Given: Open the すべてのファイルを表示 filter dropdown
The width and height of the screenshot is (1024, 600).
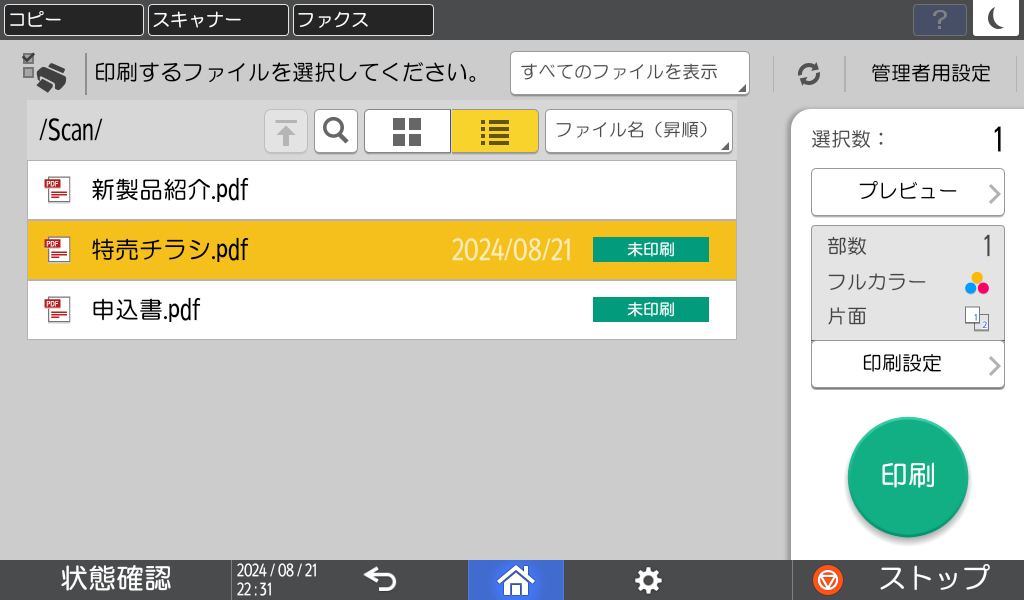Looking at the screenshot, I should 629,73.
